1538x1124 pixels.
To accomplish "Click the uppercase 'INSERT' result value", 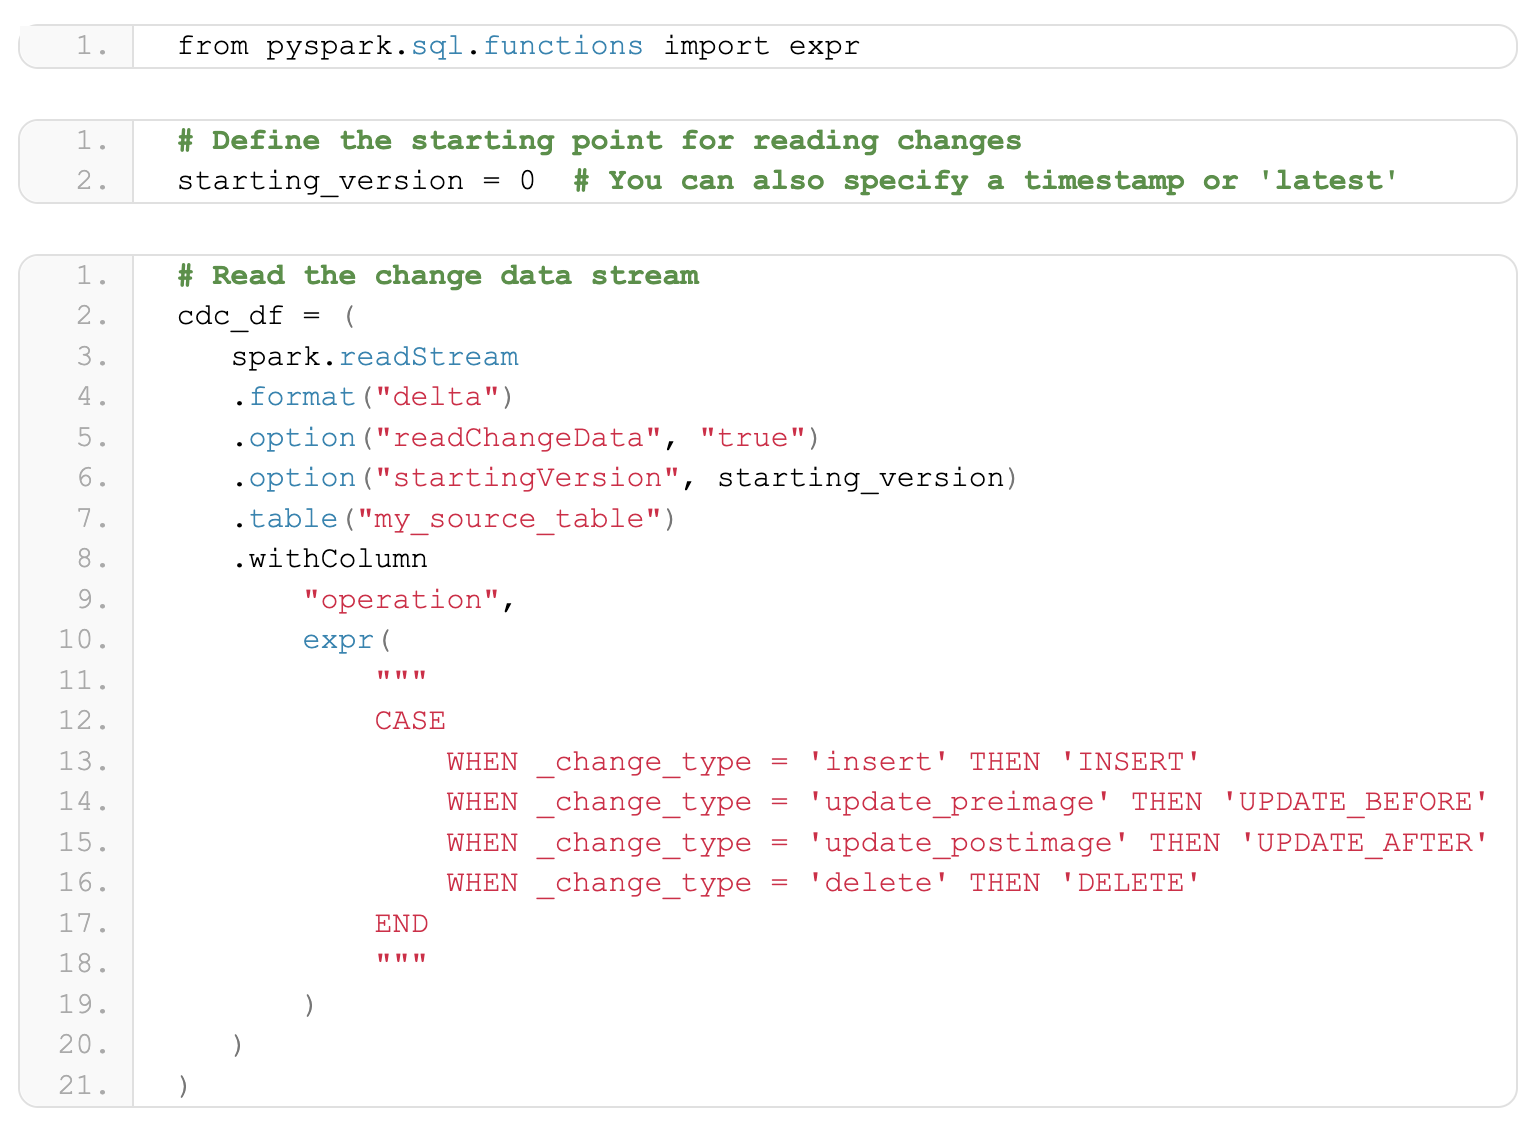I will [x=1130, y=762].
